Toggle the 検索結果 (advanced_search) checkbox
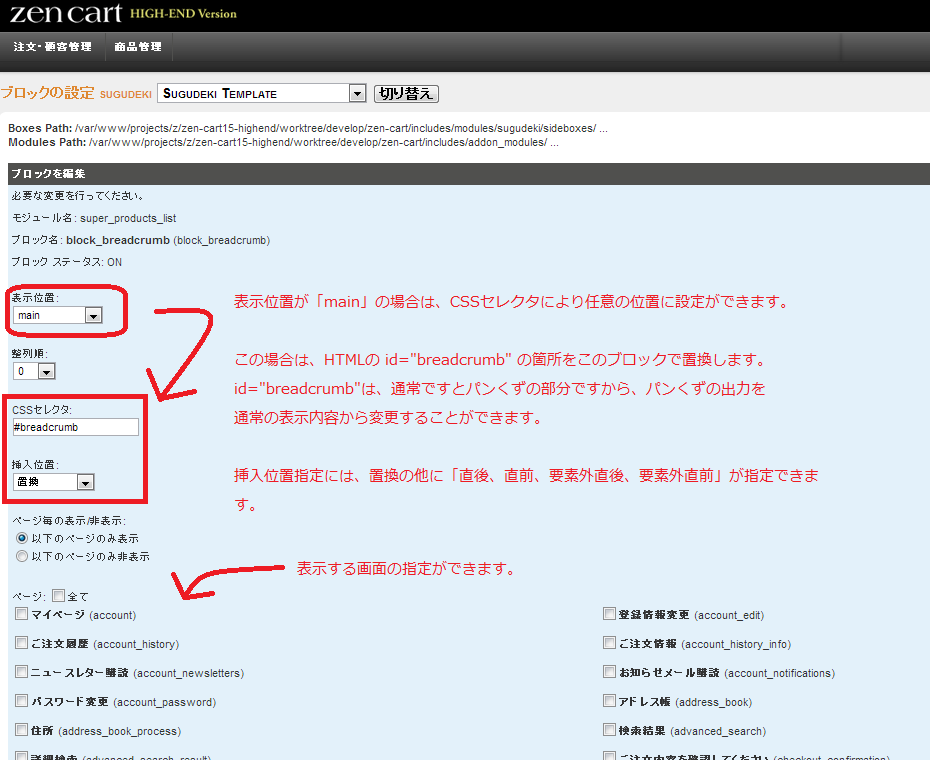Image resolution: width=930 pixels, height=760 pixels. (x=609, y=730)
